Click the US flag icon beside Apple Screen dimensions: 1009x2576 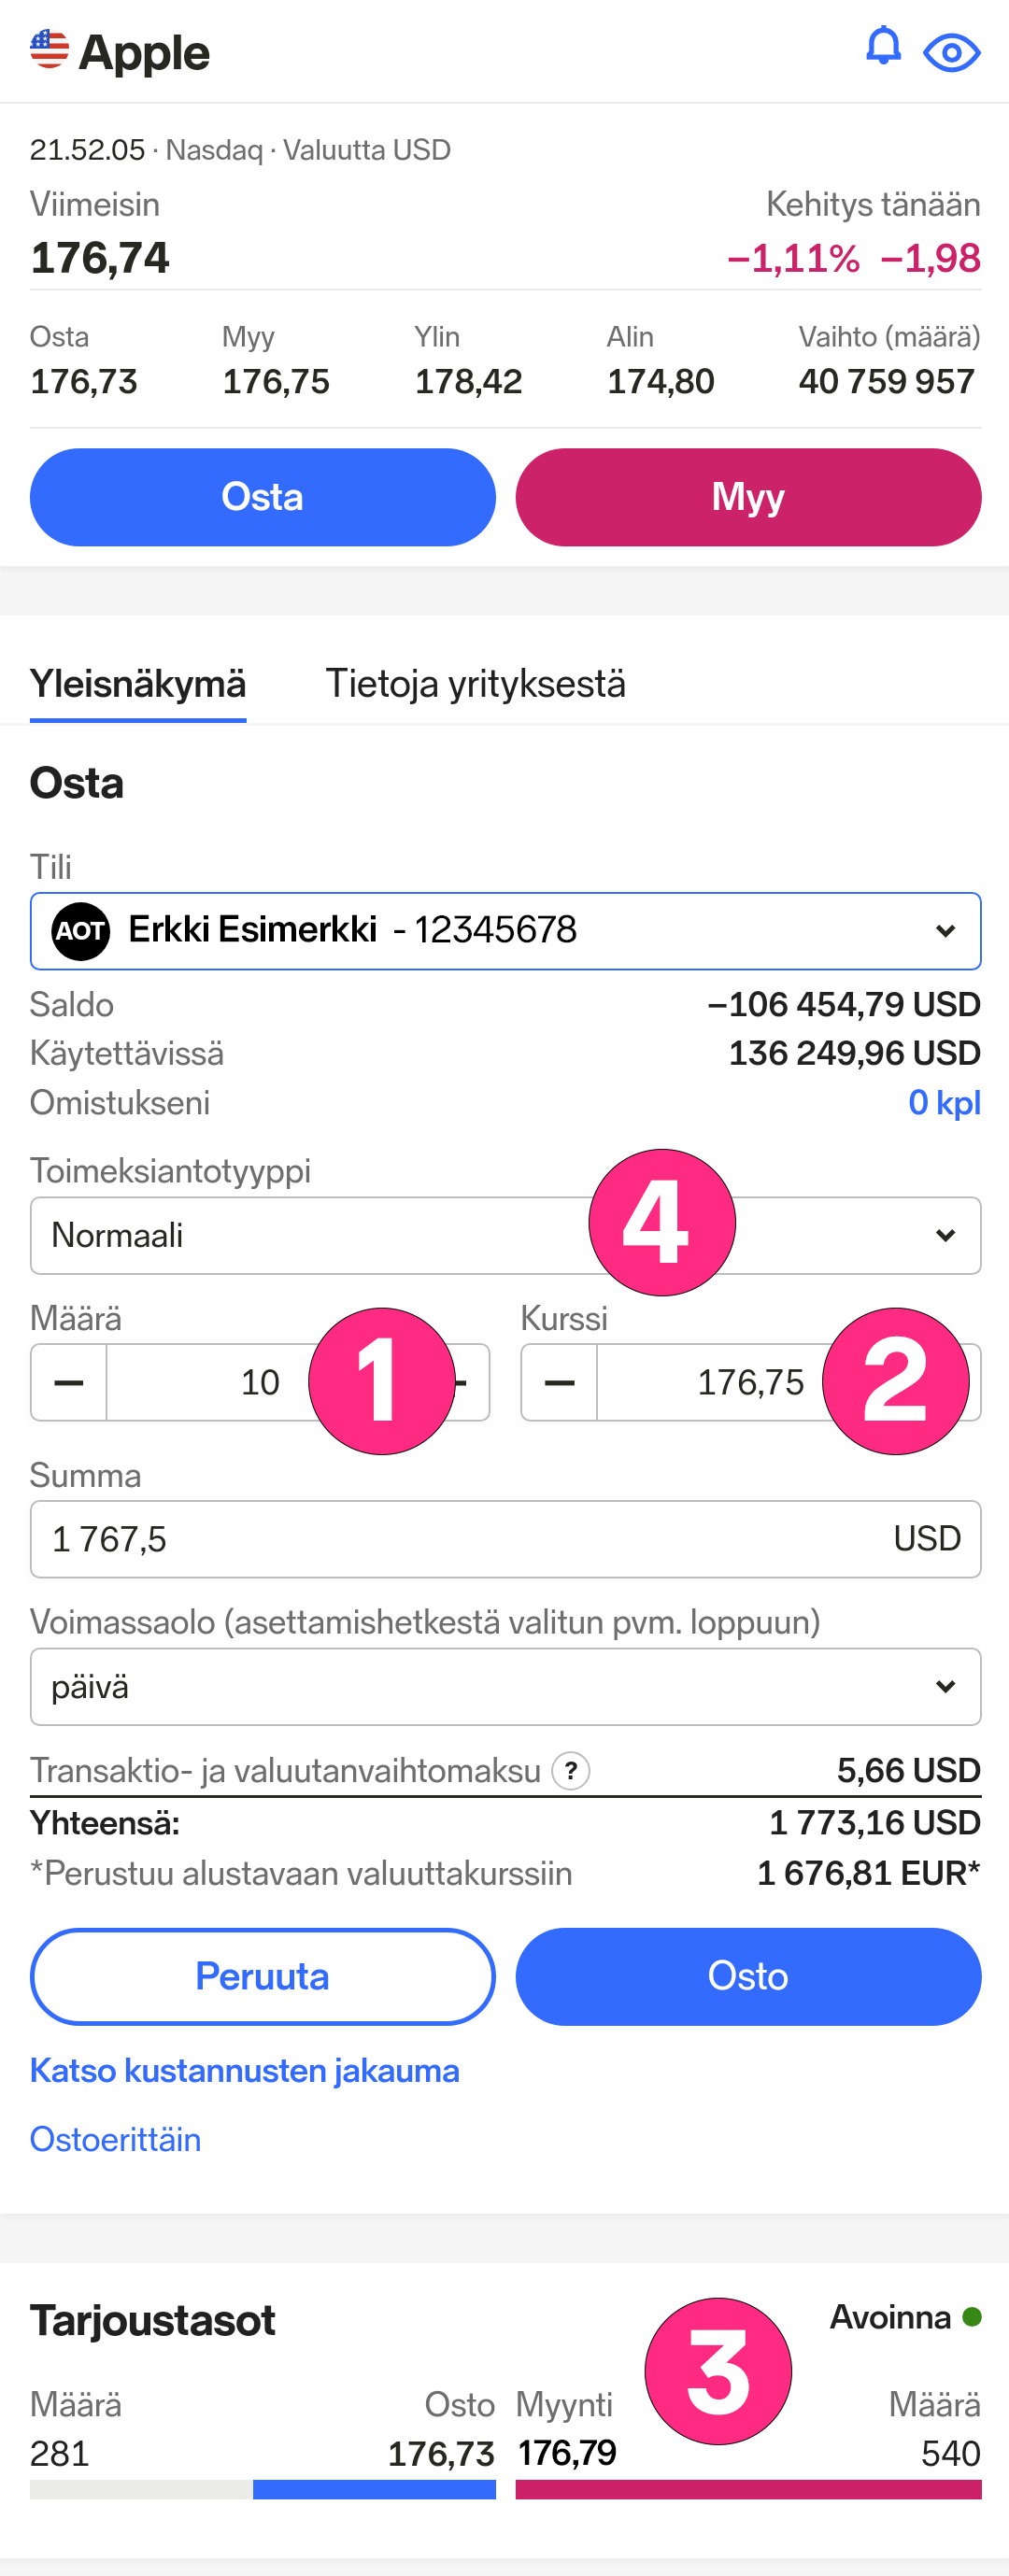(x=49, y=49)
